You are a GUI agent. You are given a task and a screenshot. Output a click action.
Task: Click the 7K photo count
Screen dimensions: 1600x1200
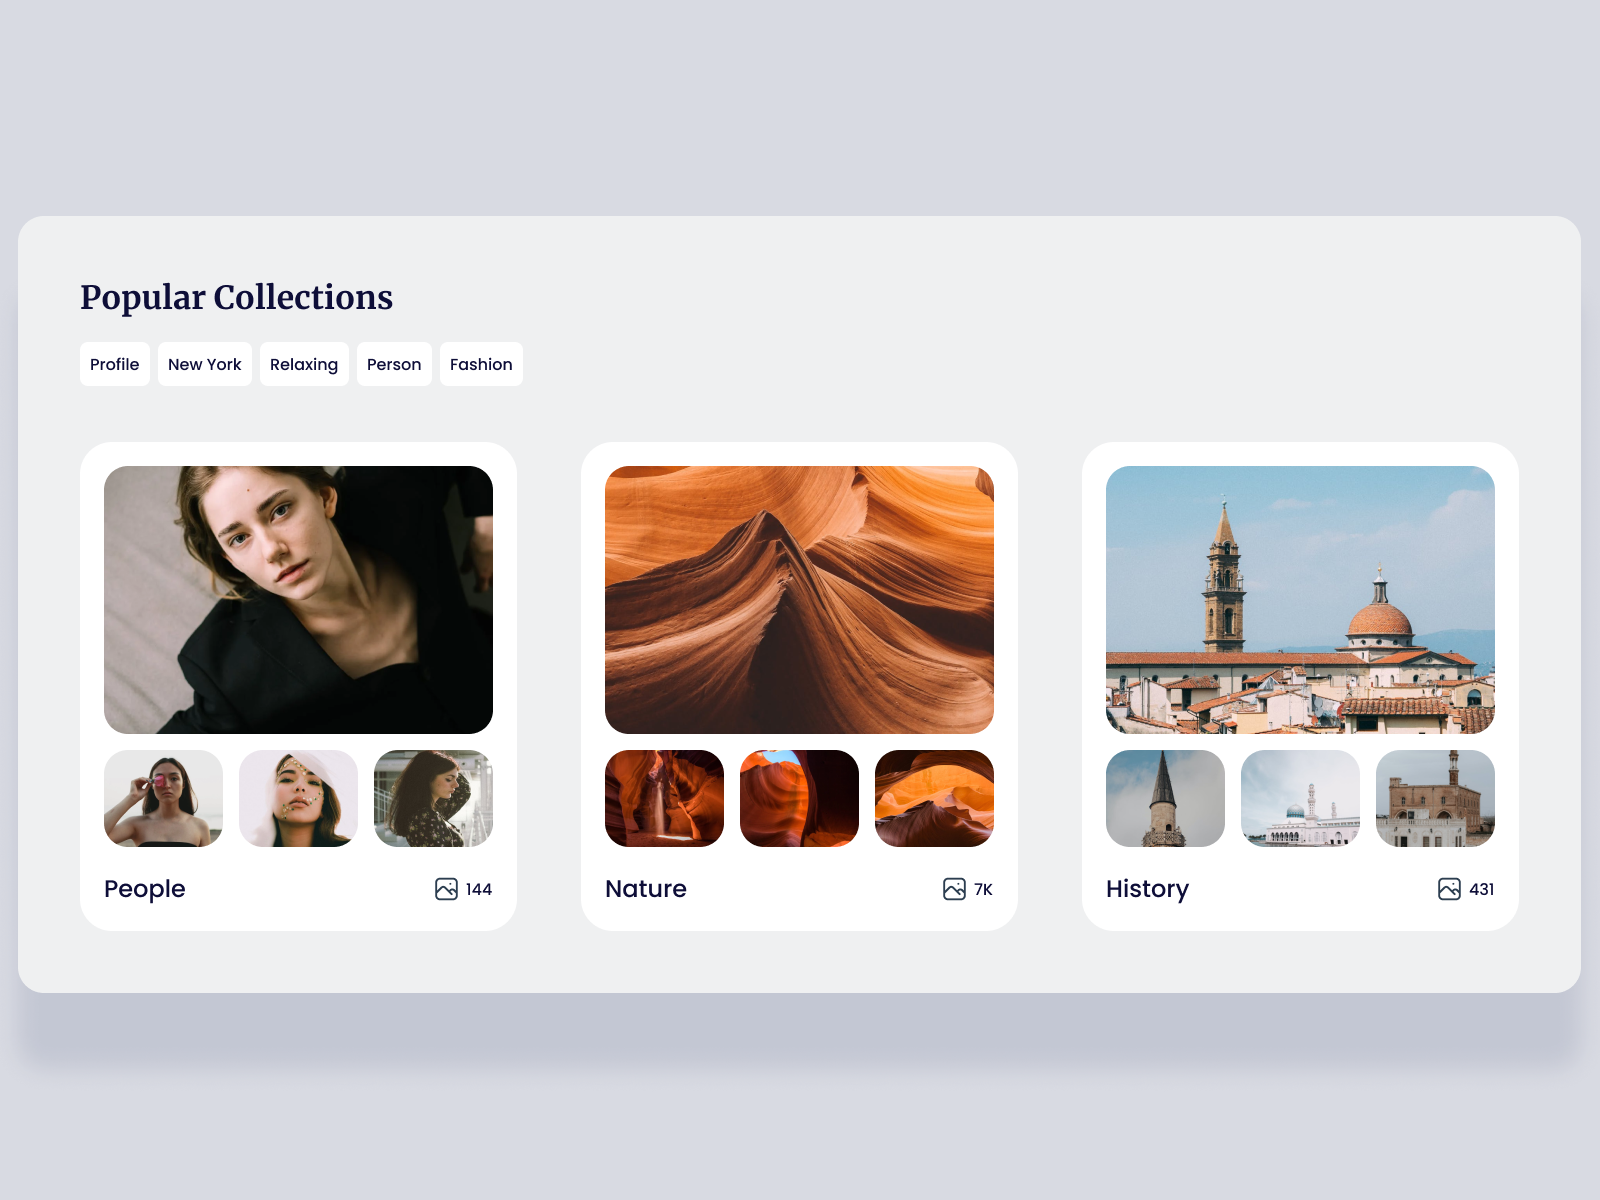983,889
